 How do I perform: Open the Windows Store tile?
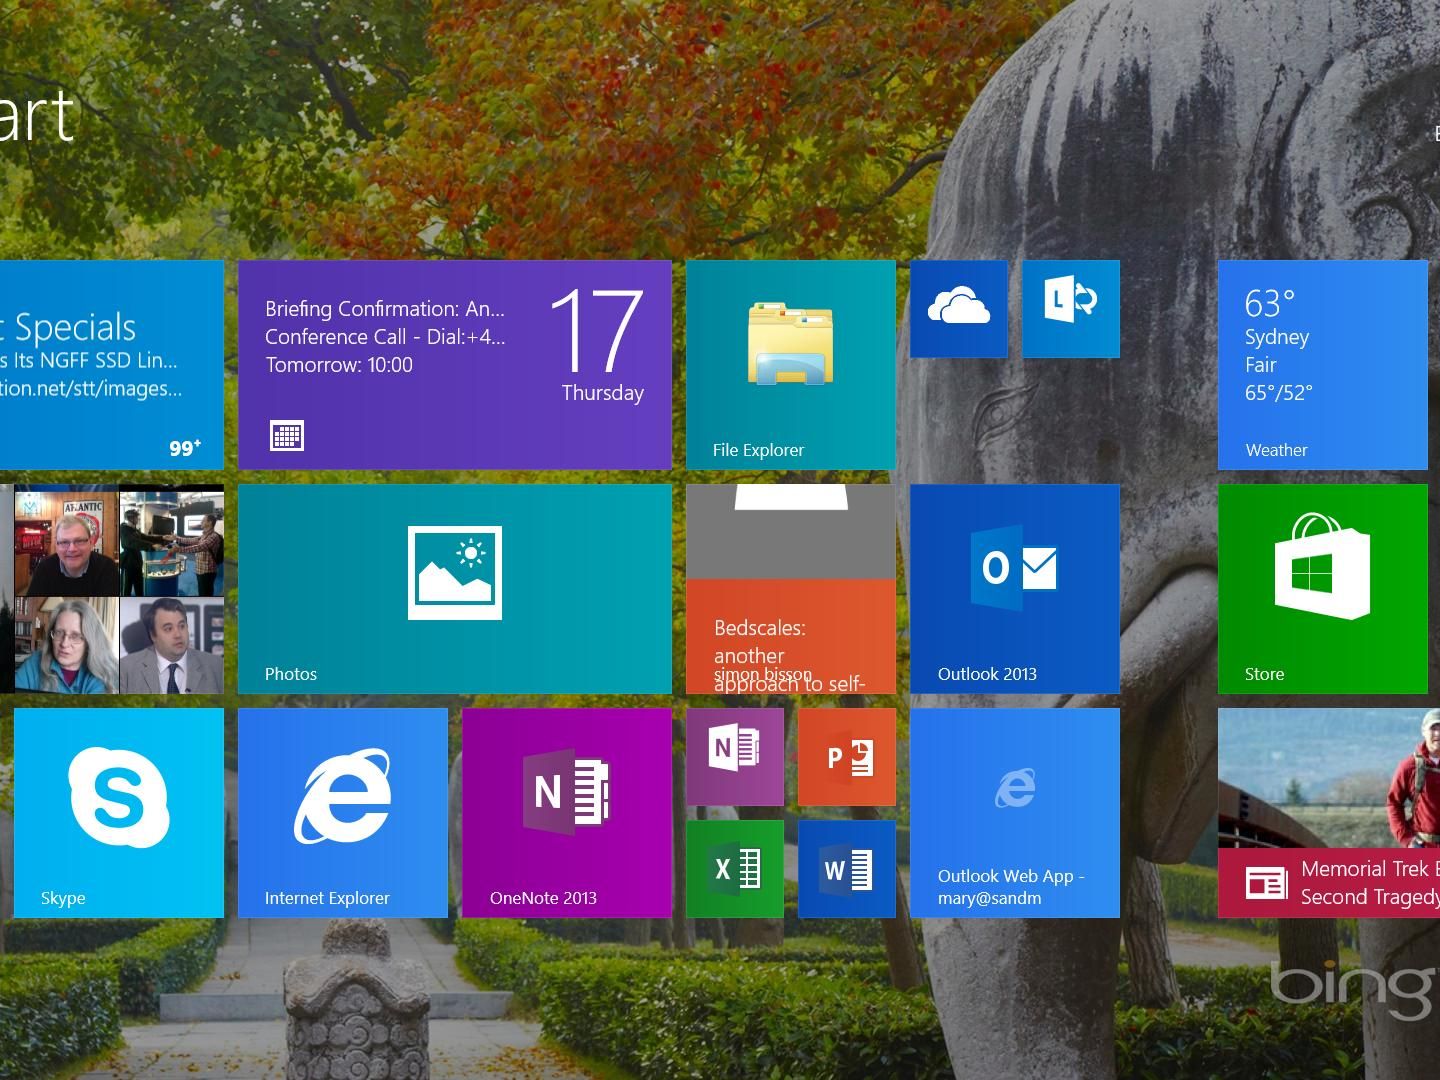point(1323,589)
